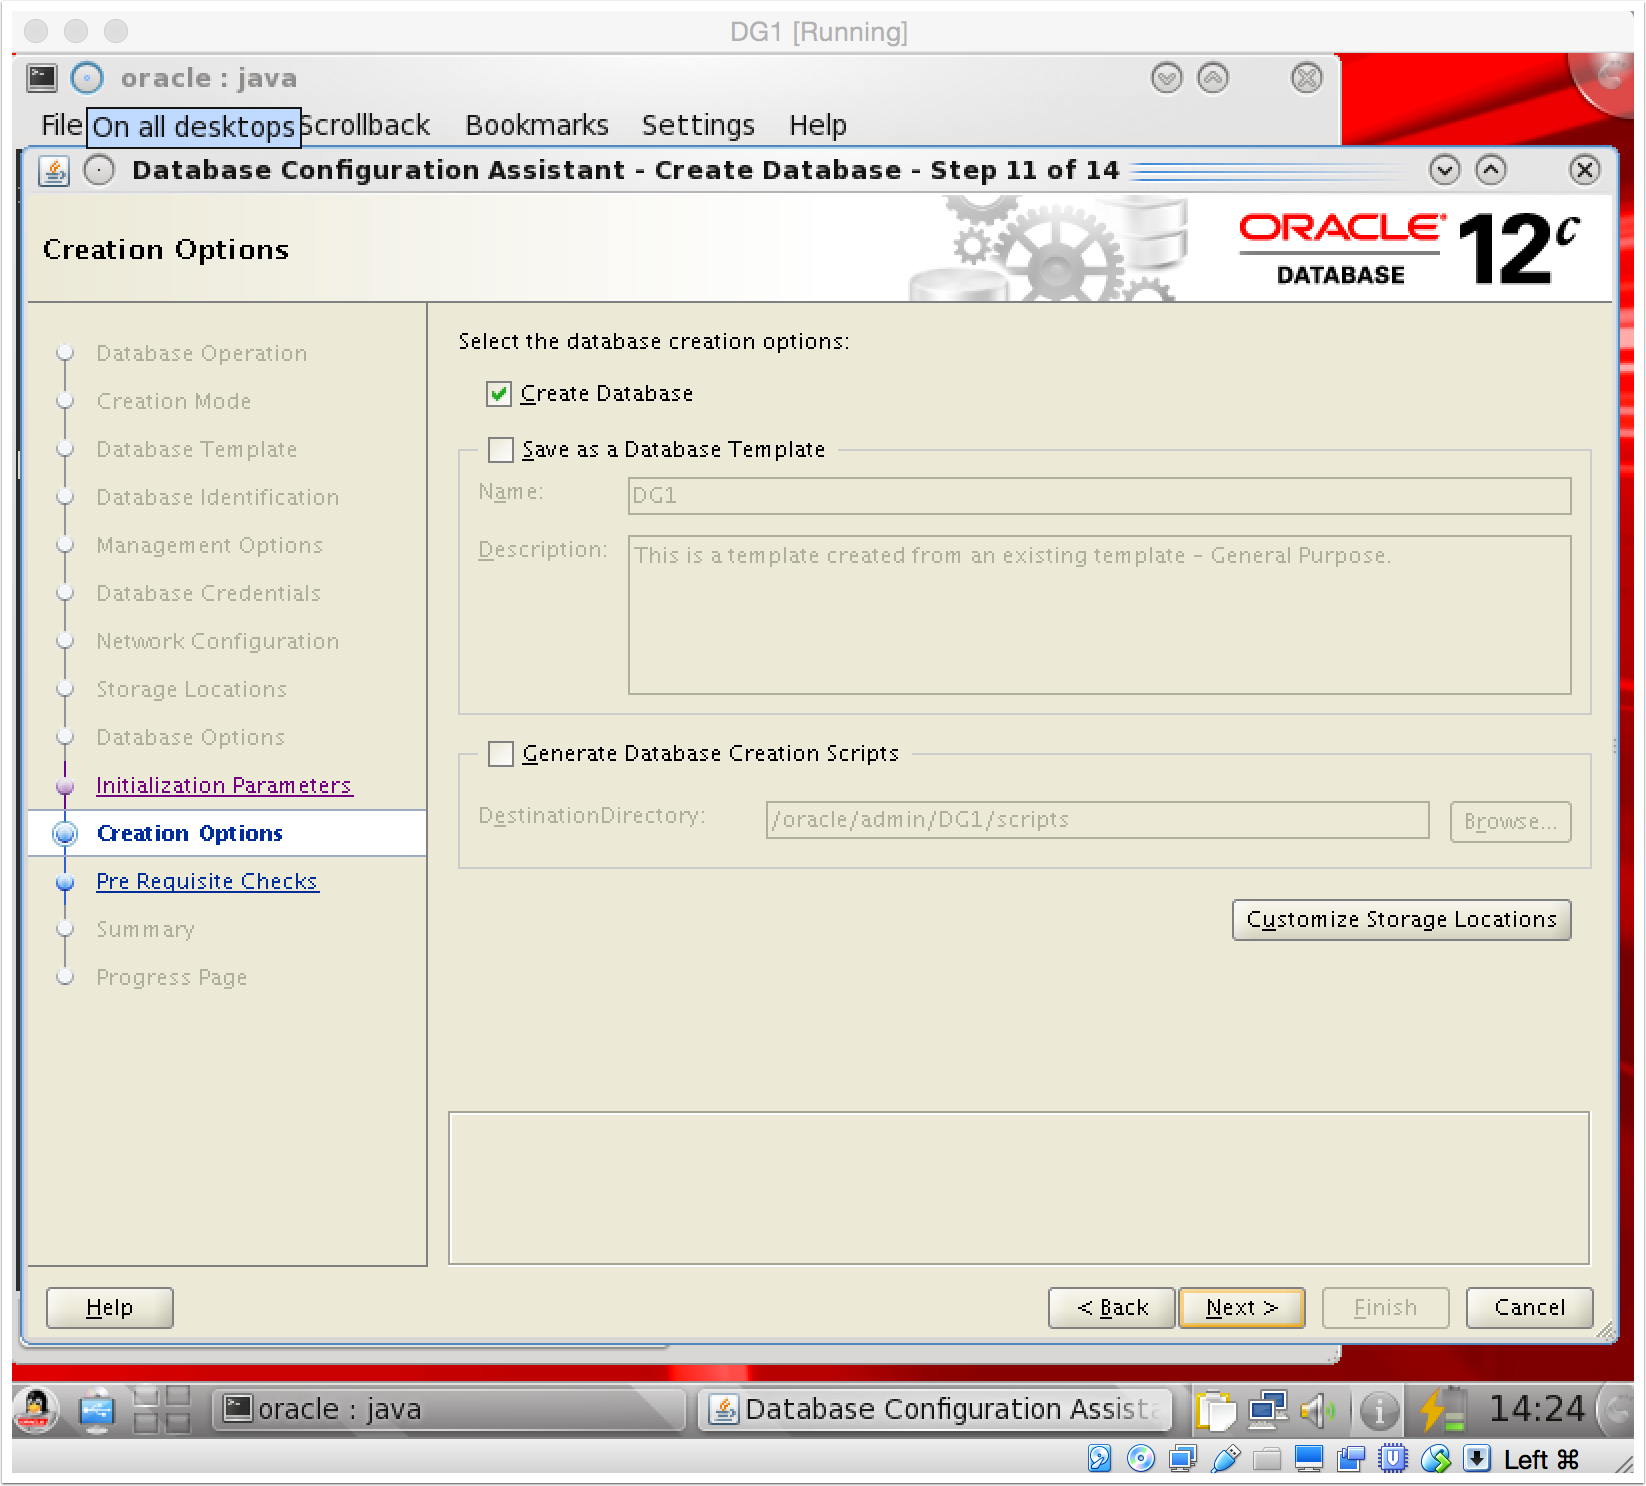This screenshot has width=1646, height=1486.
Task: Open the Java window menu icon of DBCA
Action: point(54,171)
